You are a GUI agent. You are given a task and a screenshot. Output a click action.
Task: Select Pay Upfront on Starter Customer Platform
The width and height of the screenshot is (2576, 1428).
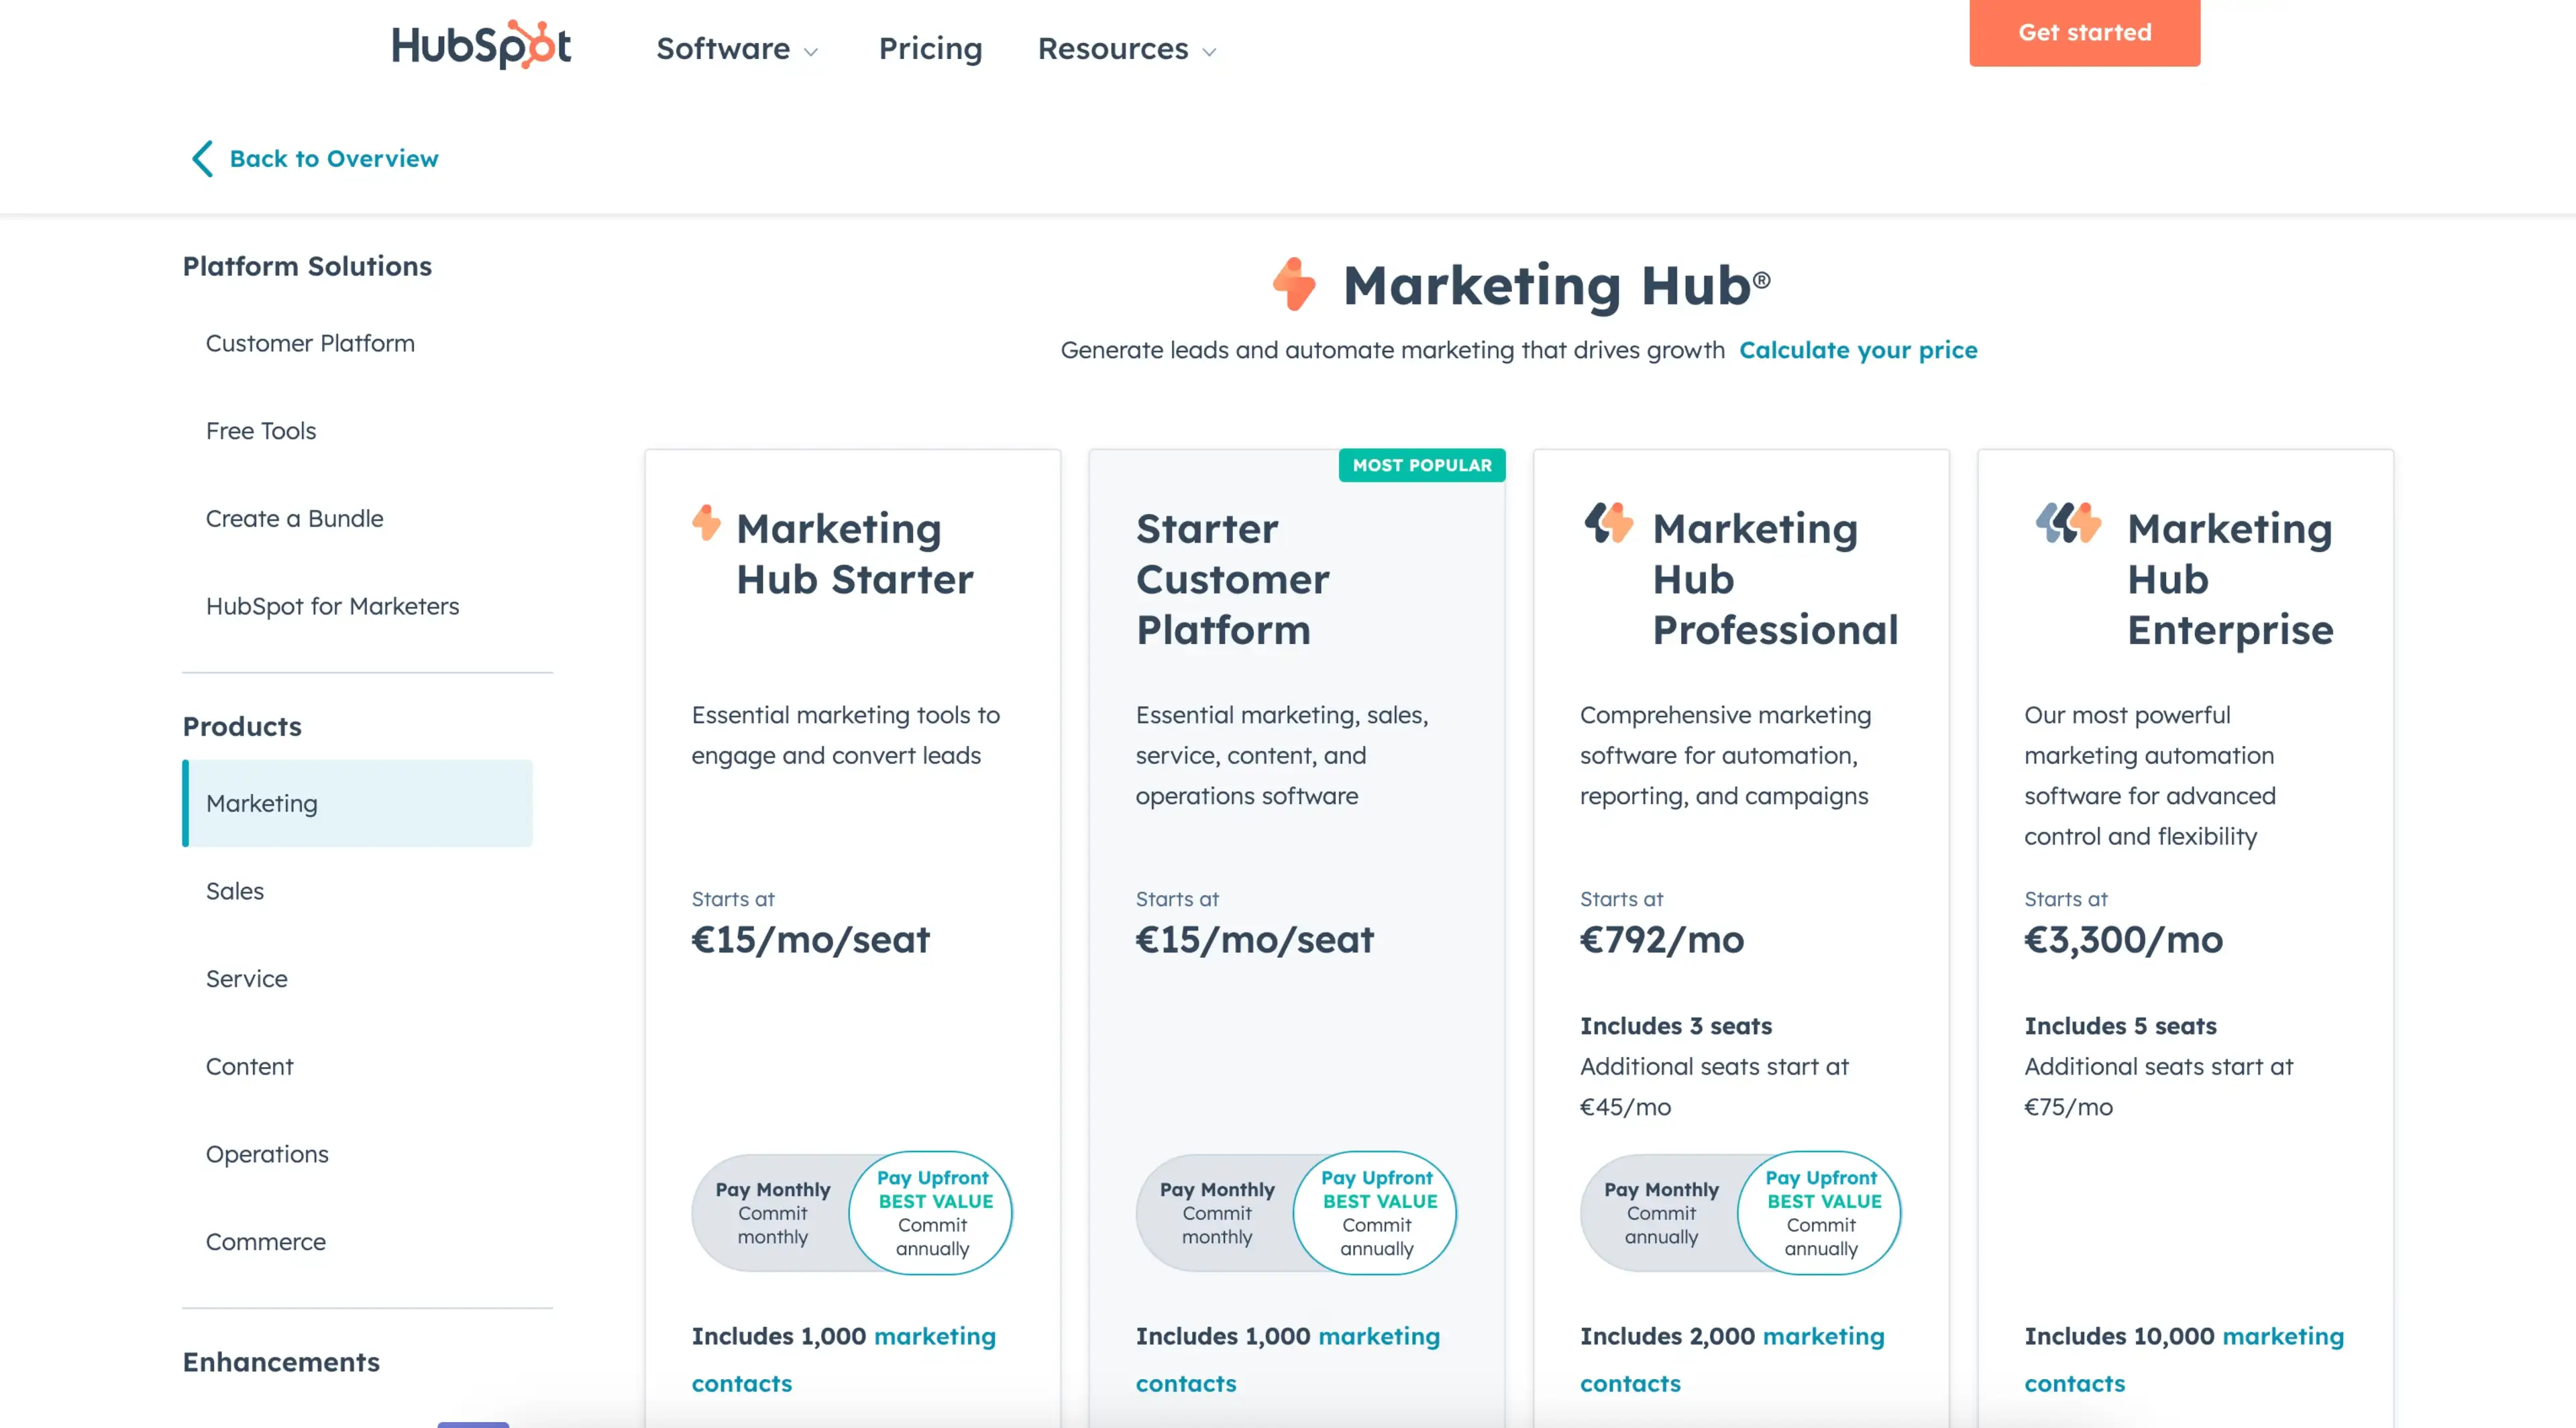(1377, 1212)
